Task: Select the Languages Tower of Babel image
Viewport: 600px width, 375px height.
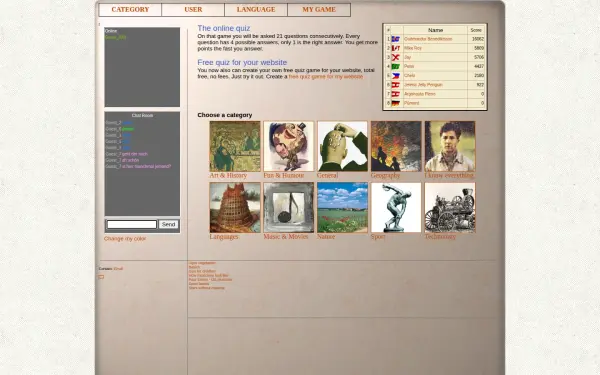Action: (235, 207)
